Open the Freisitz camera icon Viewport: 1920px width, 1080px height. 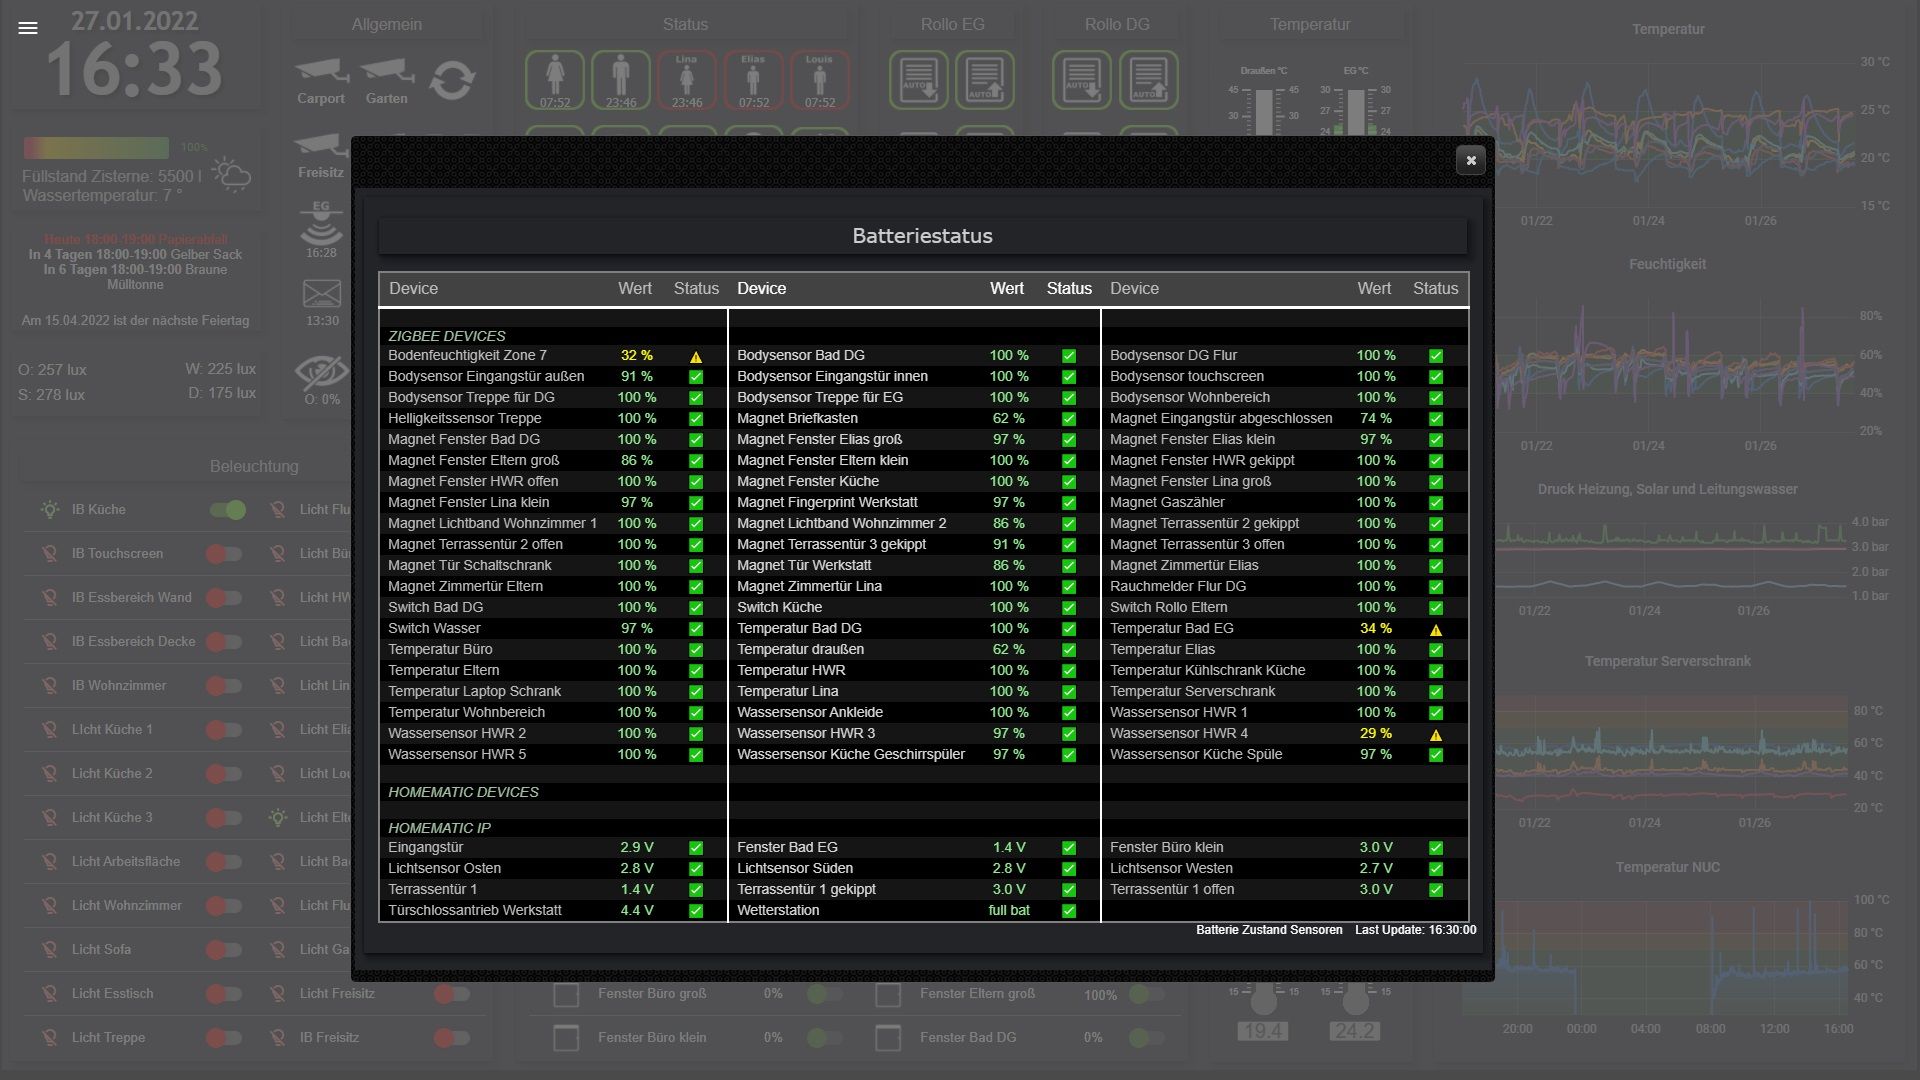tap(321, 147)
